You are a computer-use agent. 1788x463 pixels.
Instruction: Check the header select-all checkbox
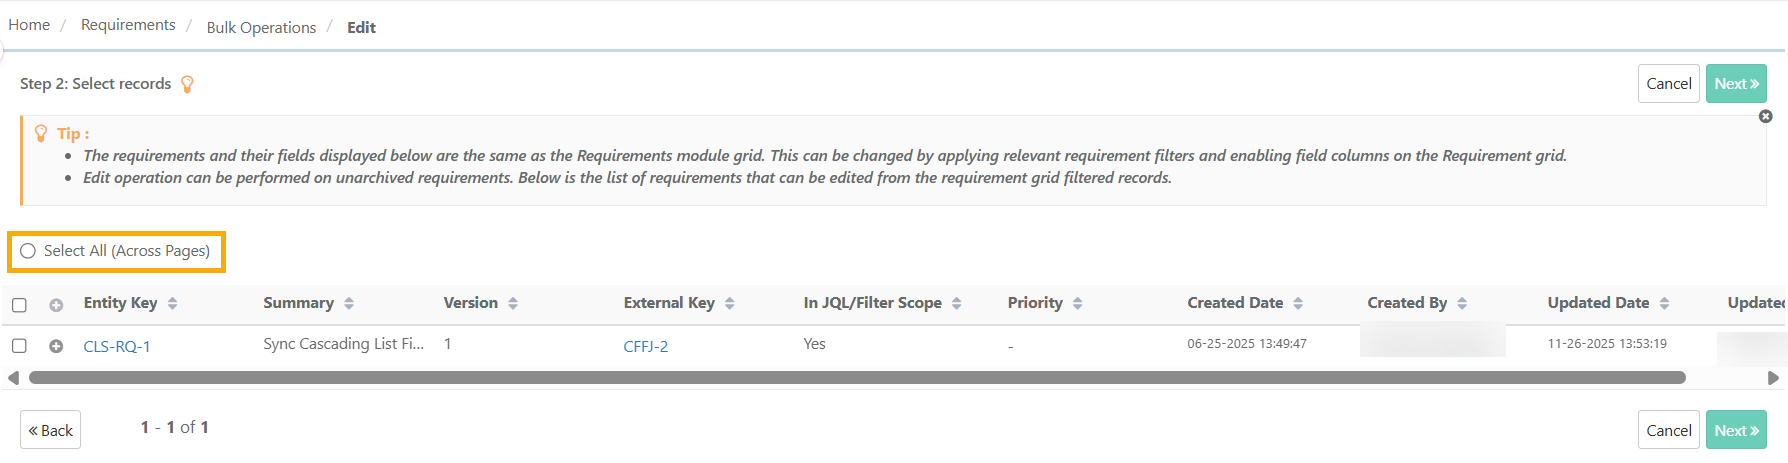point(19,305)
